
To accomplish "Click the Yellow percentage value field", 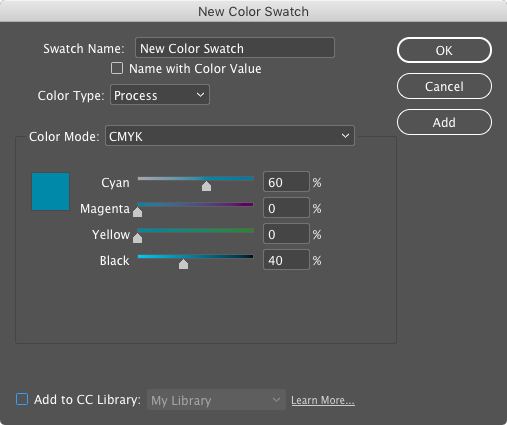I will coord(286,234).
